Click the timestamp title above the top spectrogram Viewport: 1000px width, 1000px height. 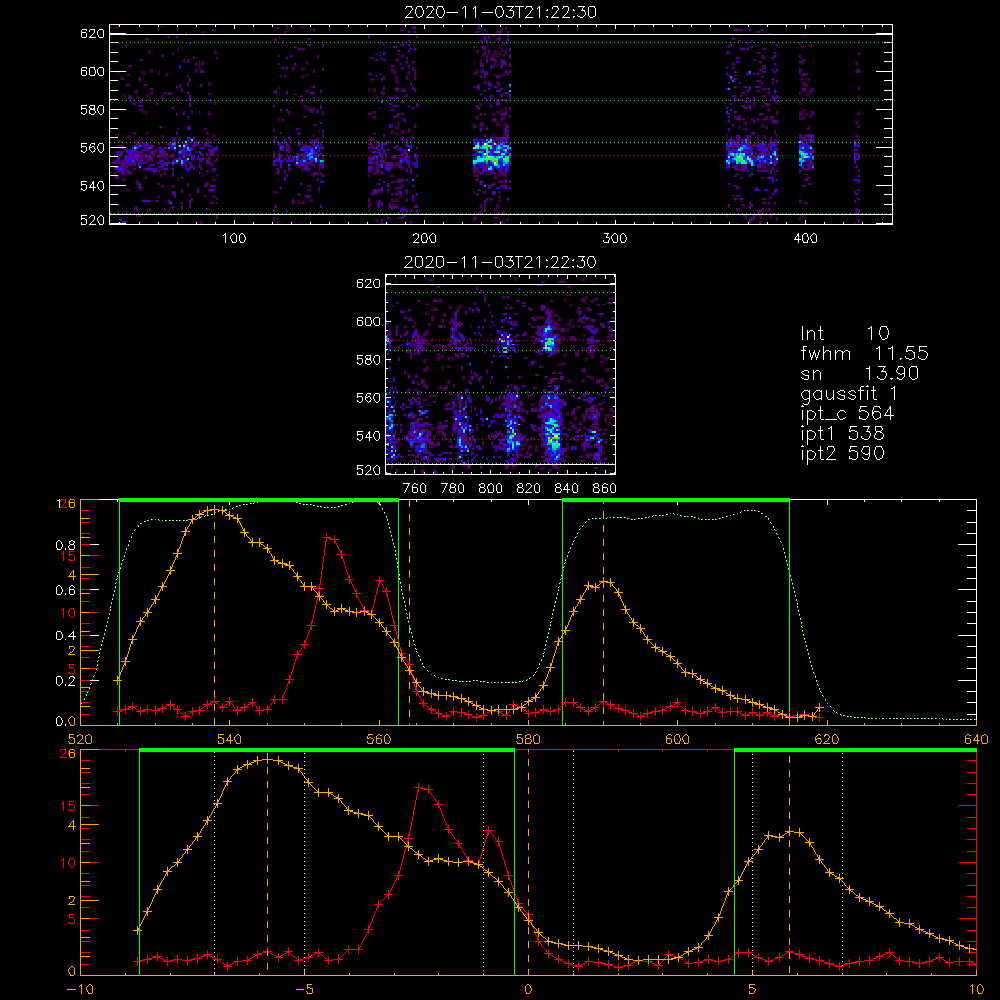[x=501, y=12]
